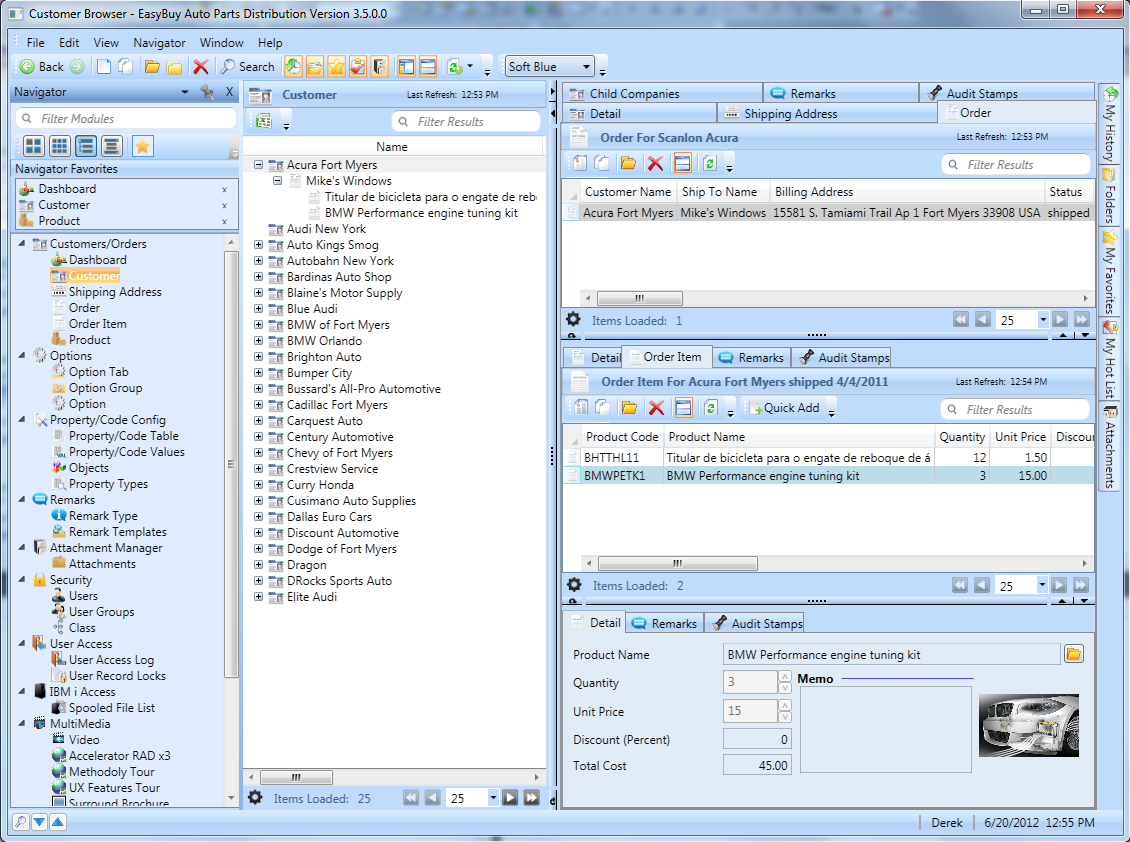Viewport: 1130px width, 842px height.
Task: Switch Navigator to large tiles view icon
Action: [33, 146]
